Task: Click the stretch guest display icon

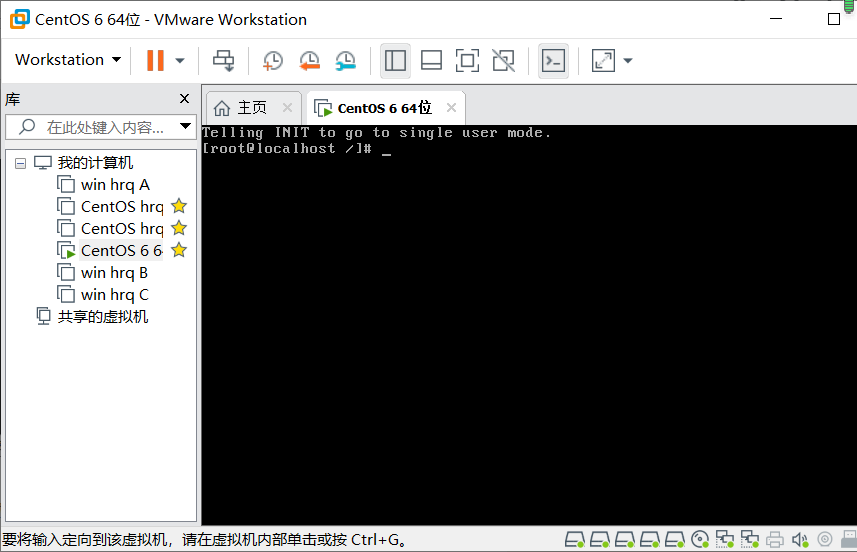Action: click(x=603, y=61)
